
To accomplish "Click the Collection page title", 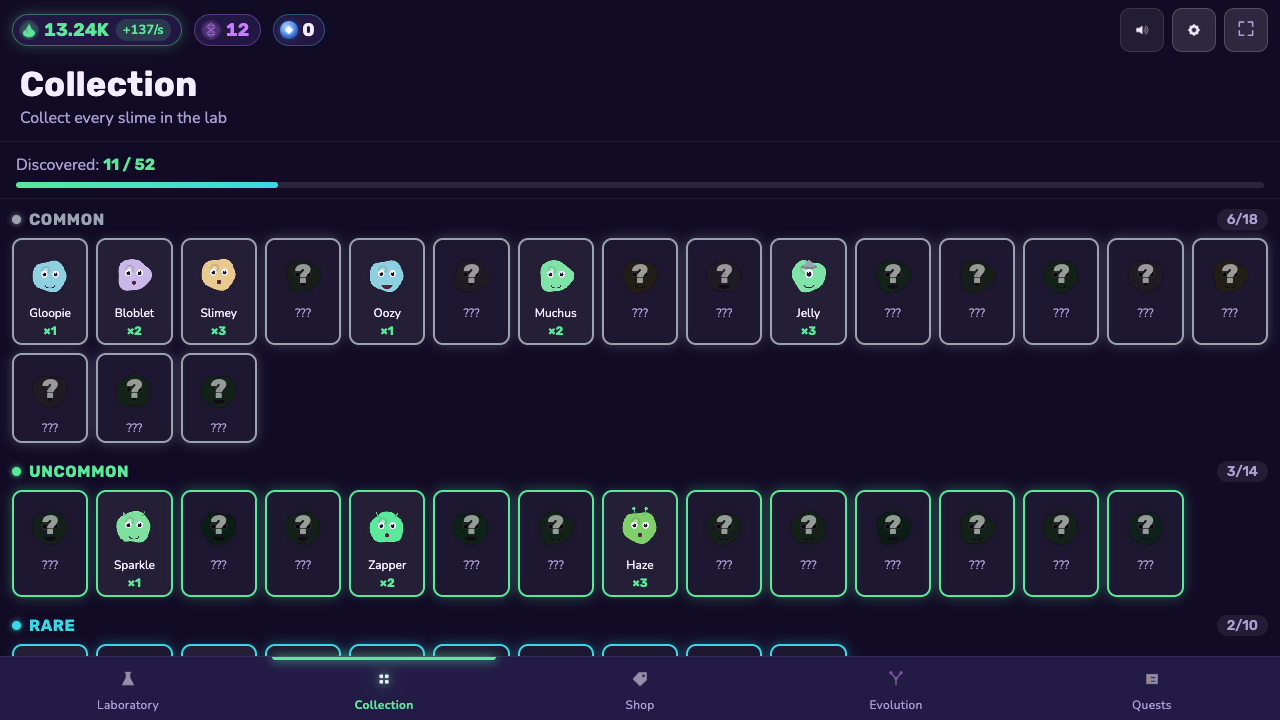I will tap(109, 84).
